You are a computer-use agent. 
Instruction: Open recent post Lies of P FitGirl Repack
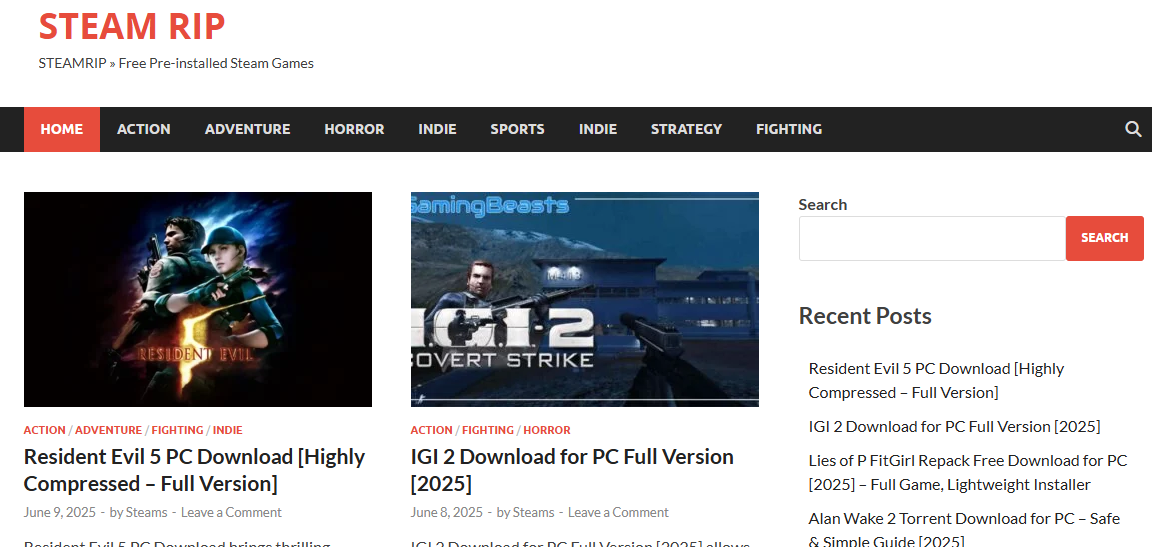(968, 473)
